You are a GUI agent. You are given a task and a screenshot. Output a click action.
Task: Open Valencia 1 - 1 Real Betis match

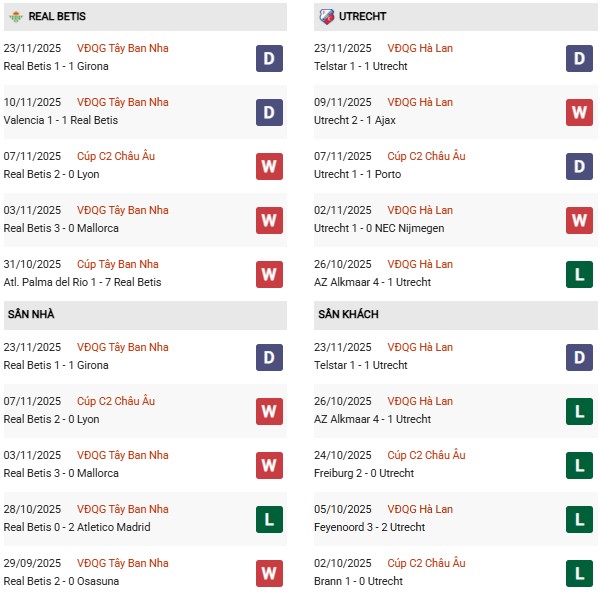61,120
